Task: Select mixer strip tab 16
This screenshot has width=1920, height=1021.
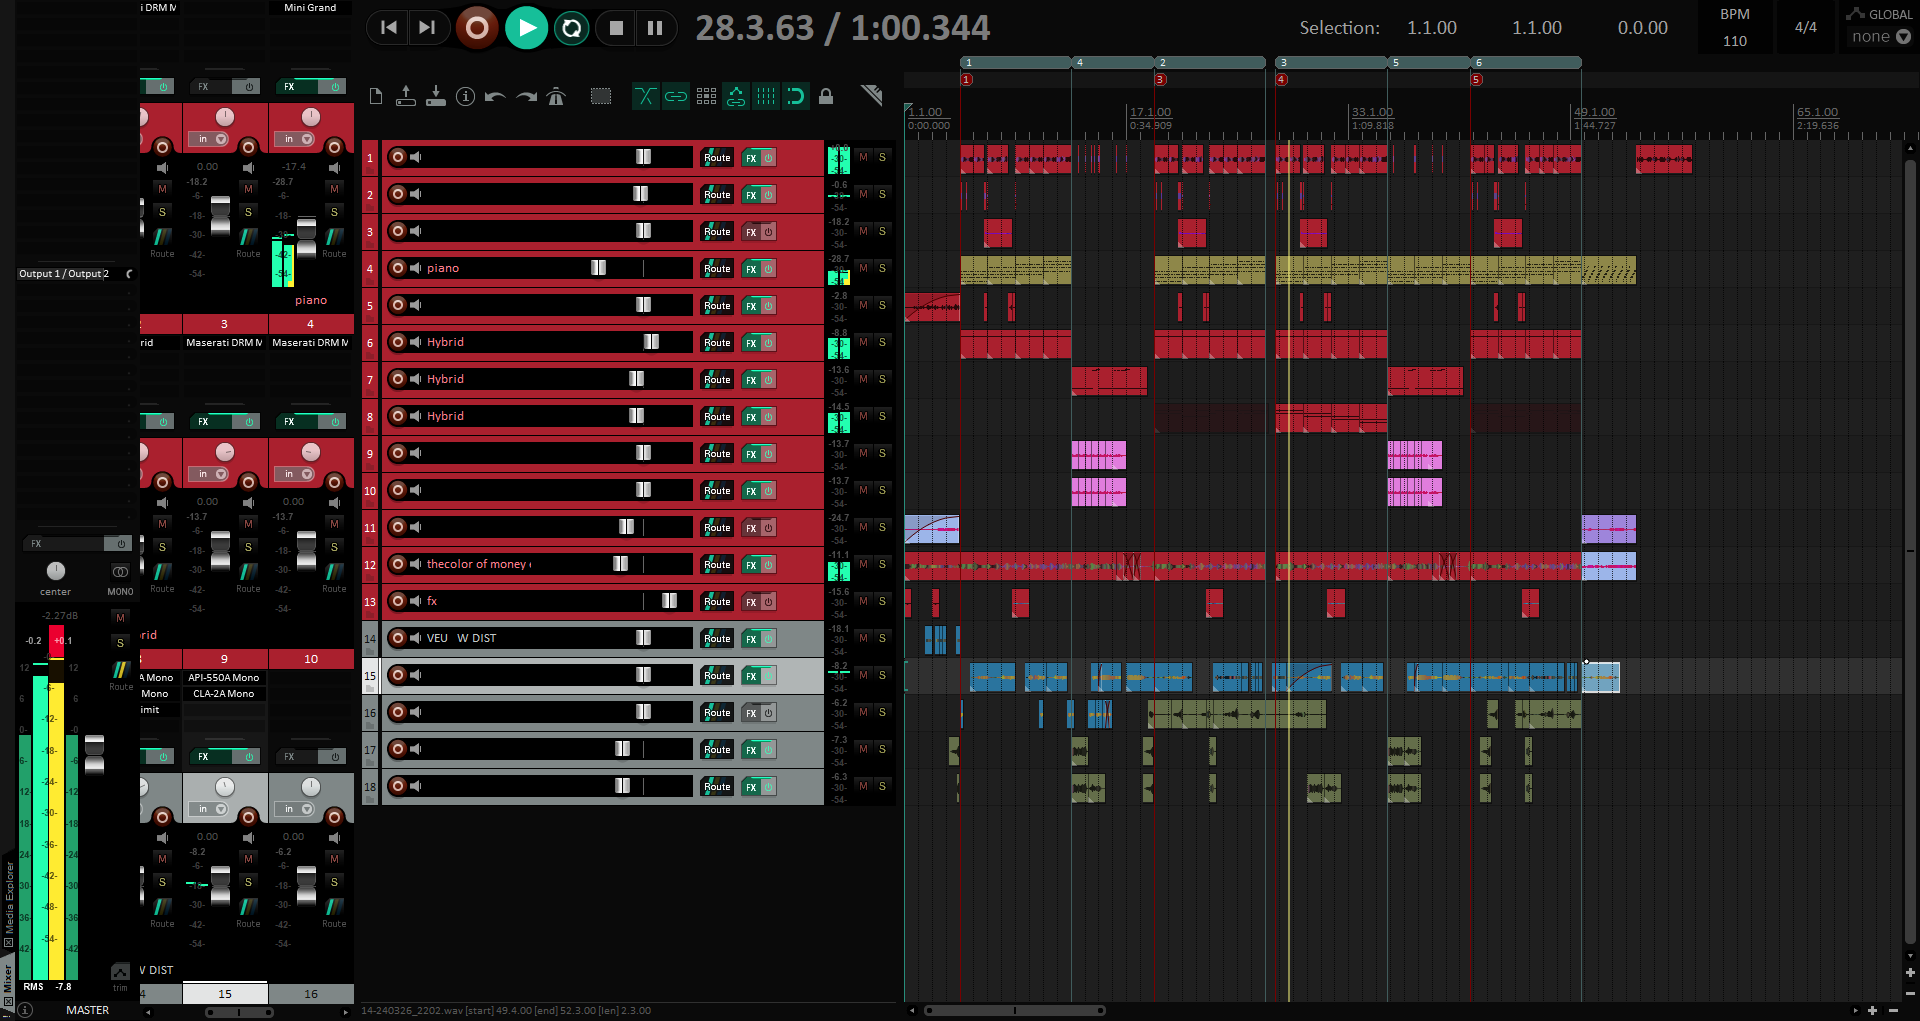Action: tap(311, 993)
